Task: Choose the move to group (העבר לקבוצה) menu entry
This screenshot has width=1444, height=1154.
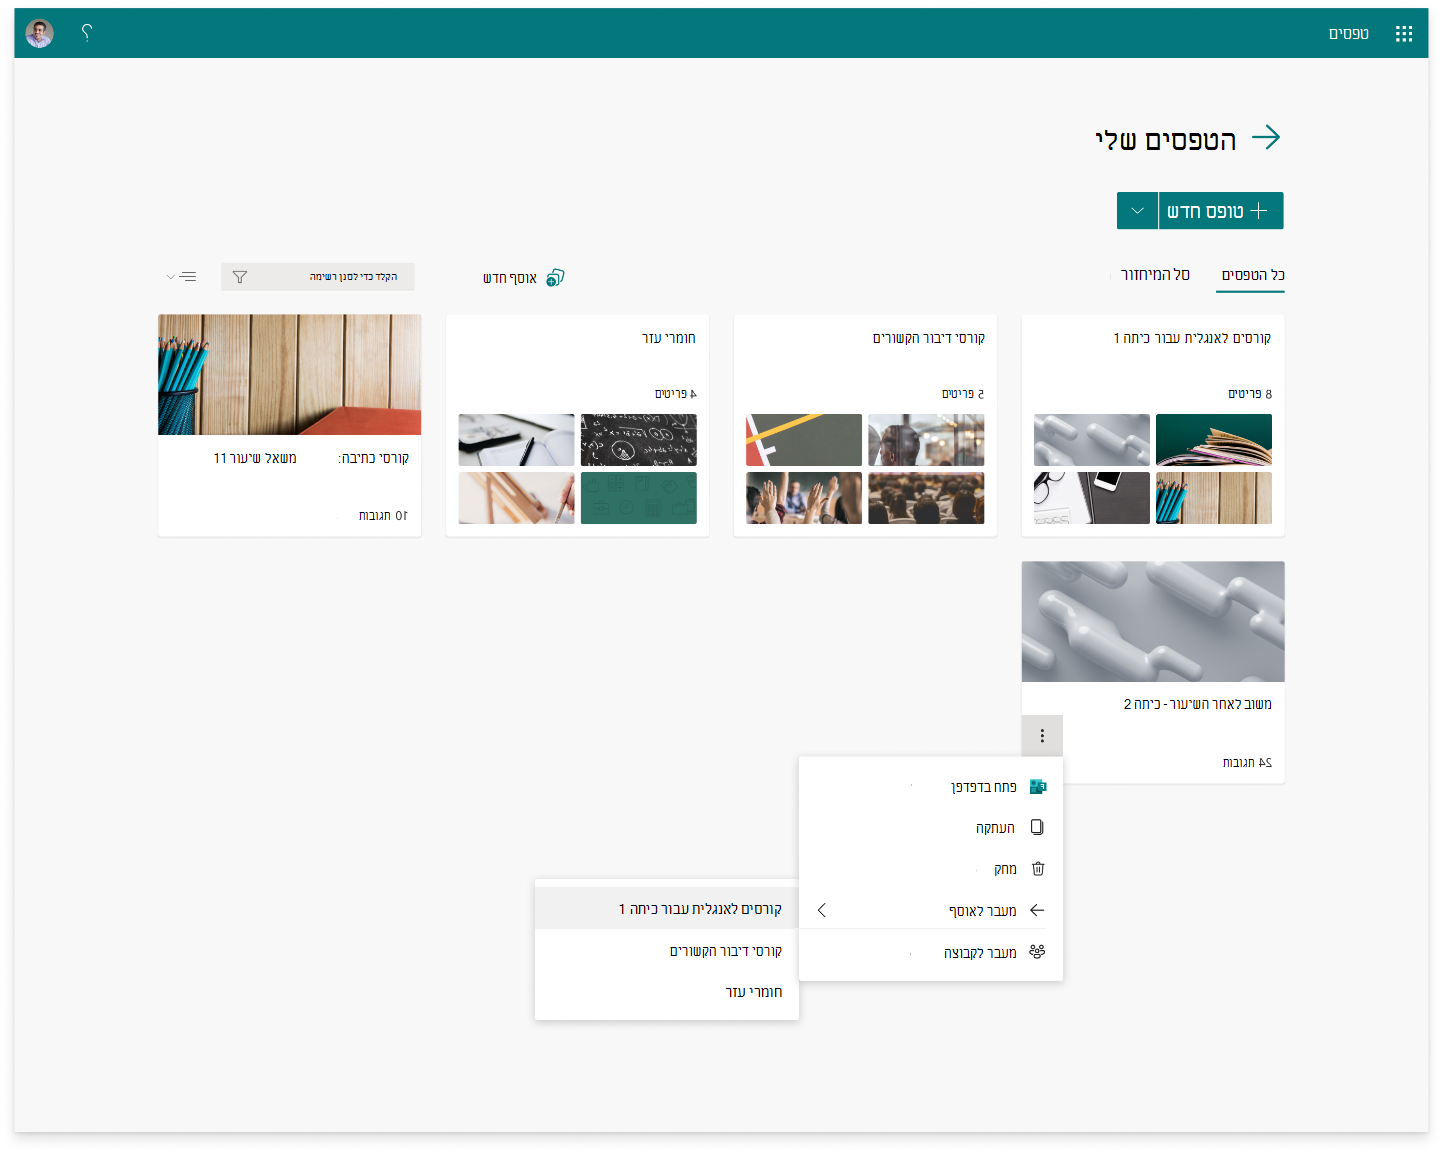Action: pos(931,952)
